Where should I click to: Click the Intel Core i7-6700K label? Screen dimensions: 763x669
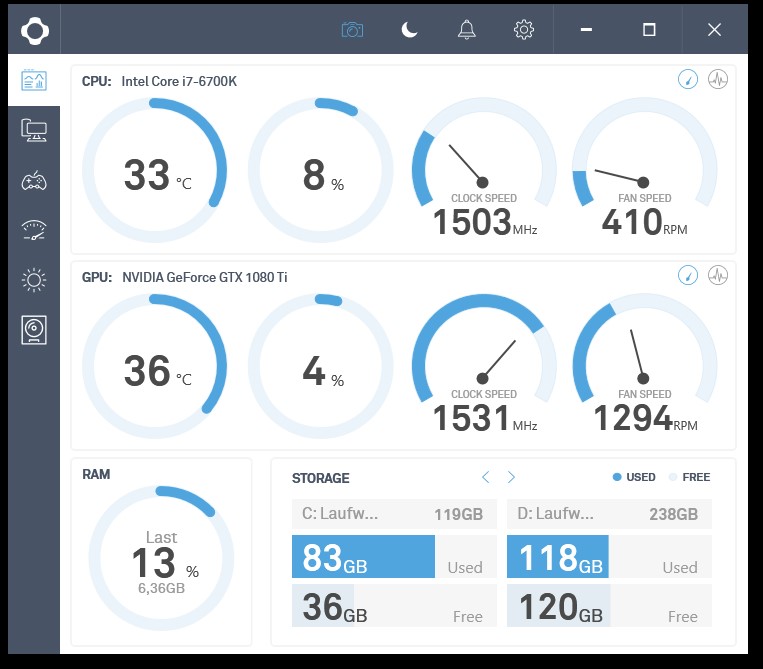click(x=179, y=81)
